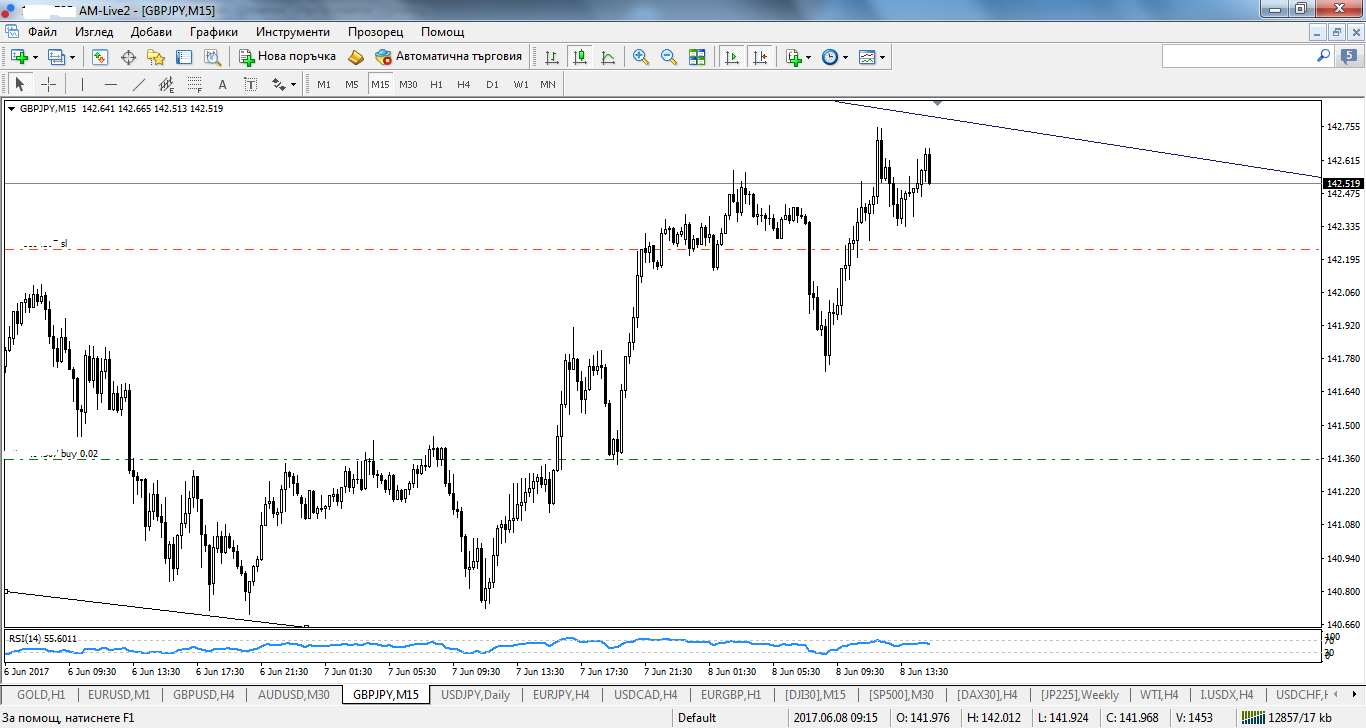The width and height of the screenshot is (1366, 728).
Task: Open the Добави menu
Action: 151,32
